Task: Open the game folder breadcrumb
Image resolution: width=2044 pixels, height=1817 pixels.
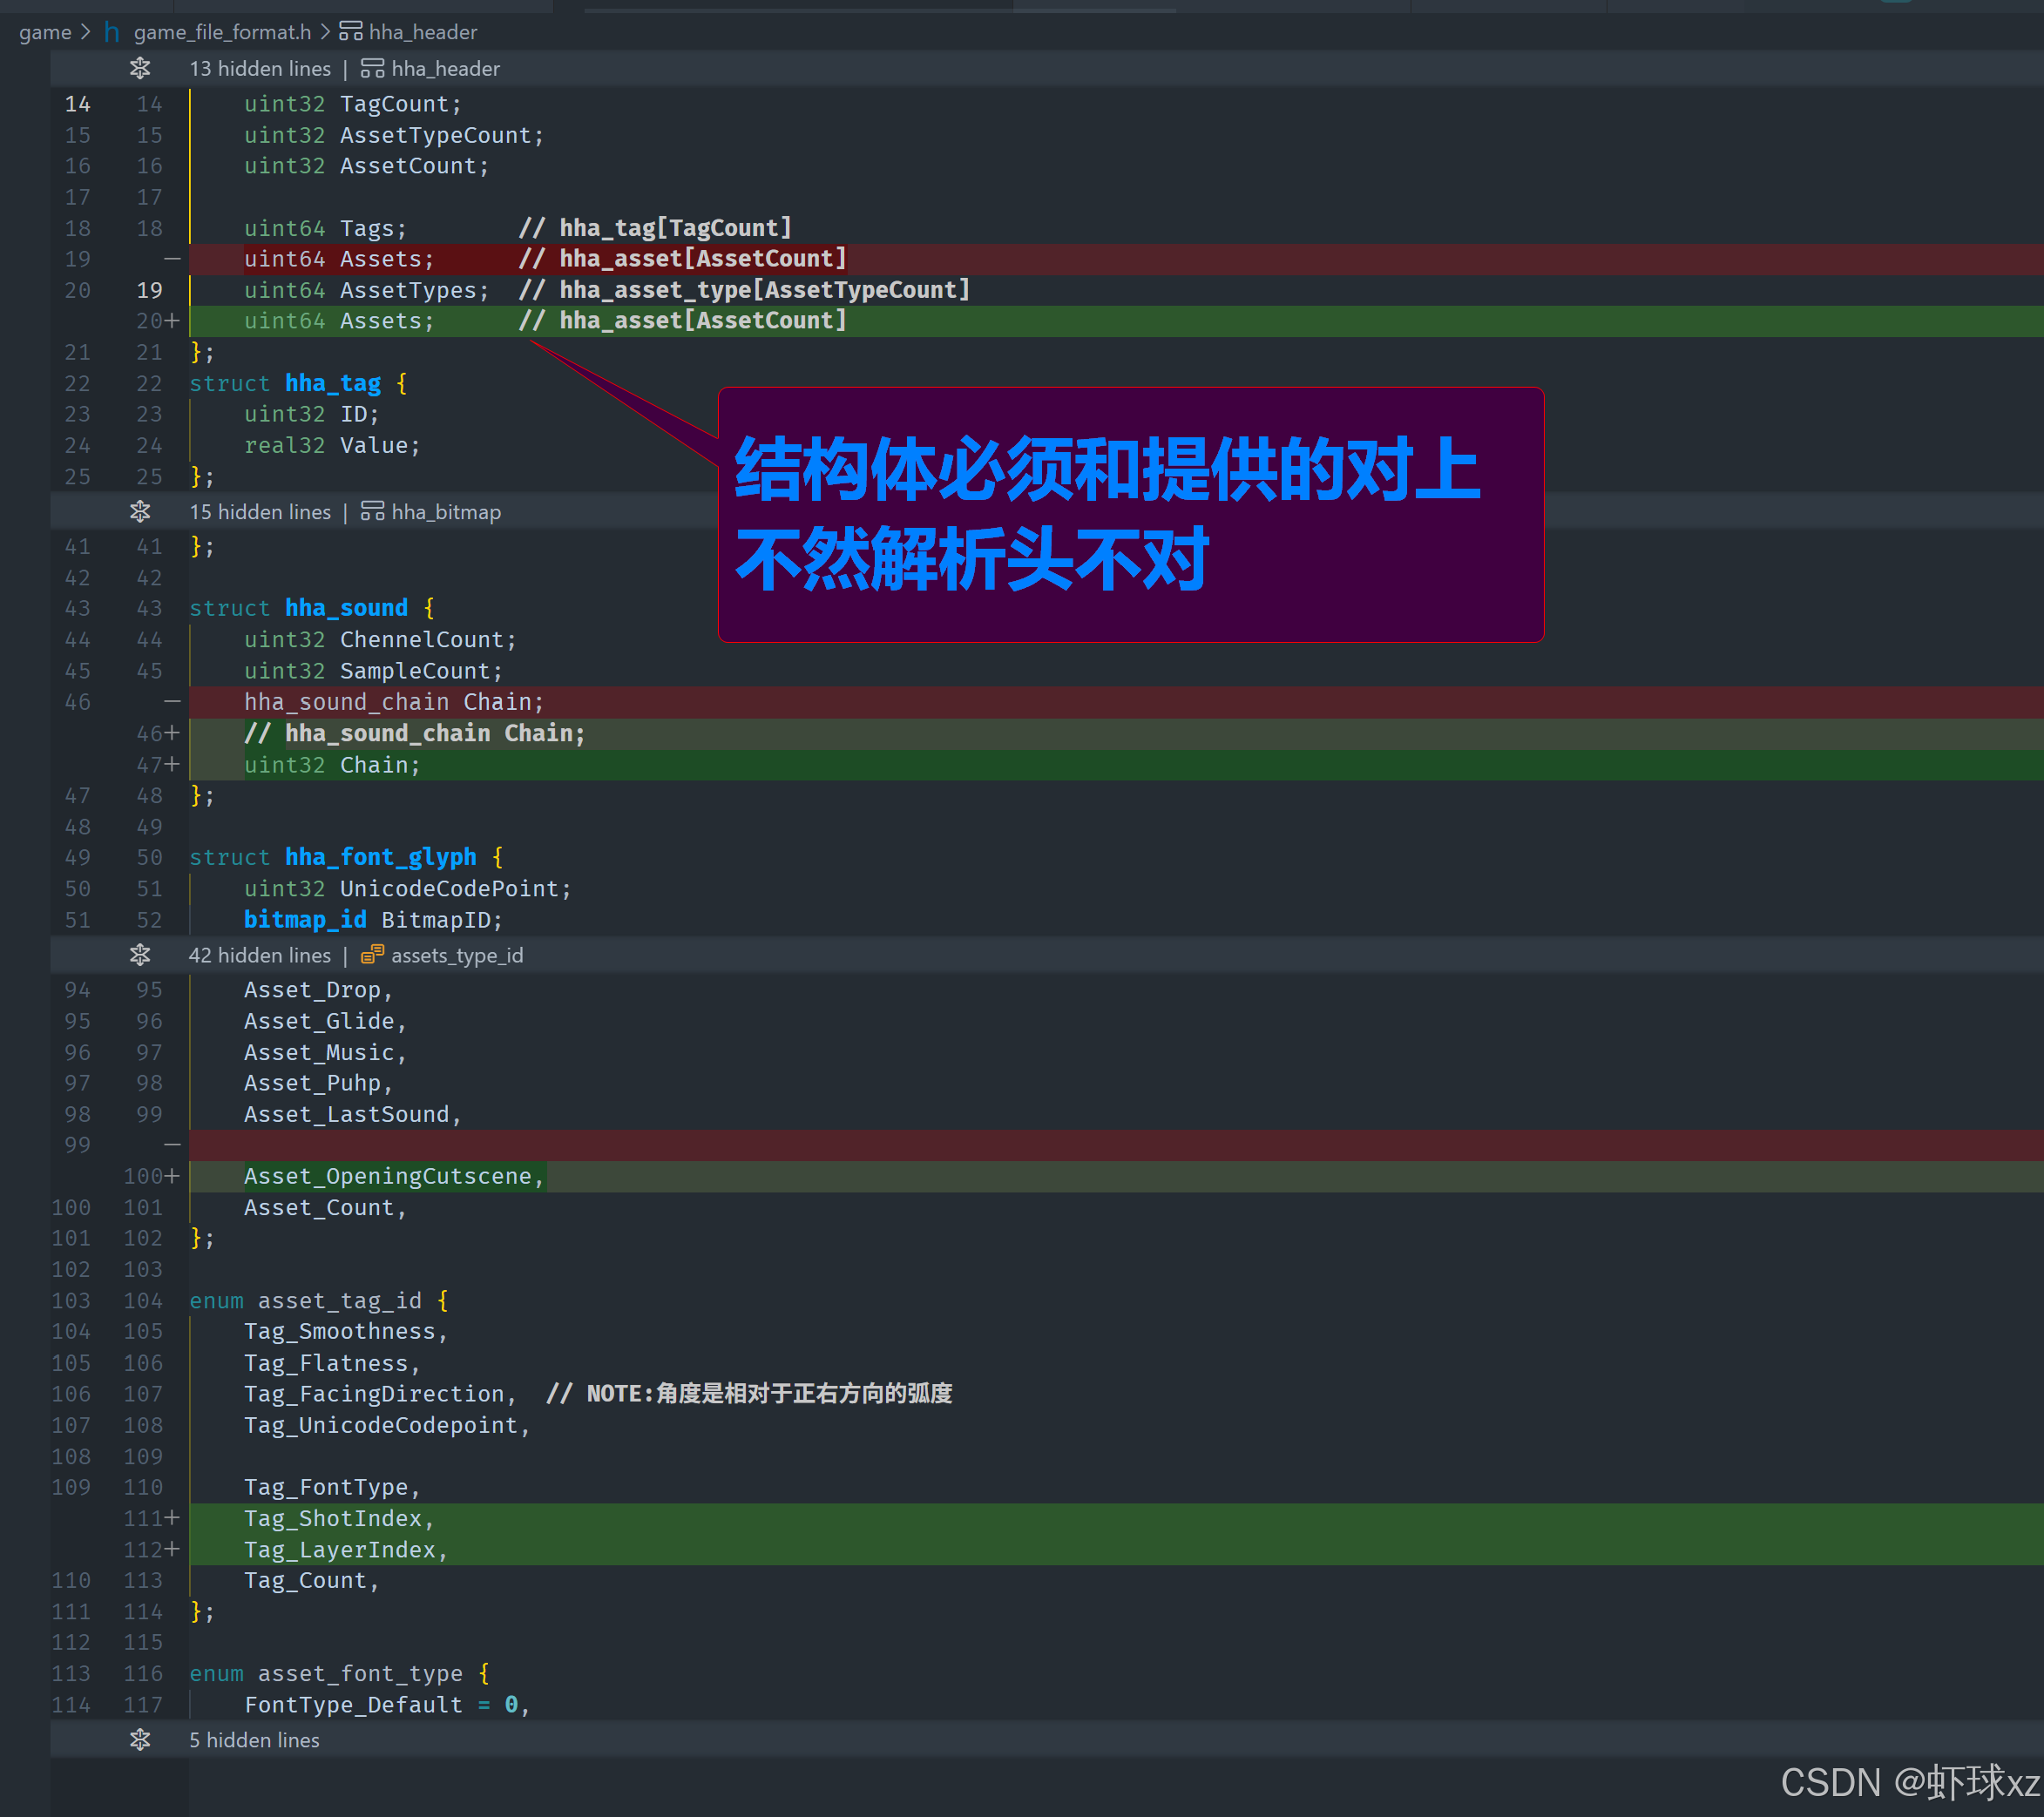Action: coord(45,32)
